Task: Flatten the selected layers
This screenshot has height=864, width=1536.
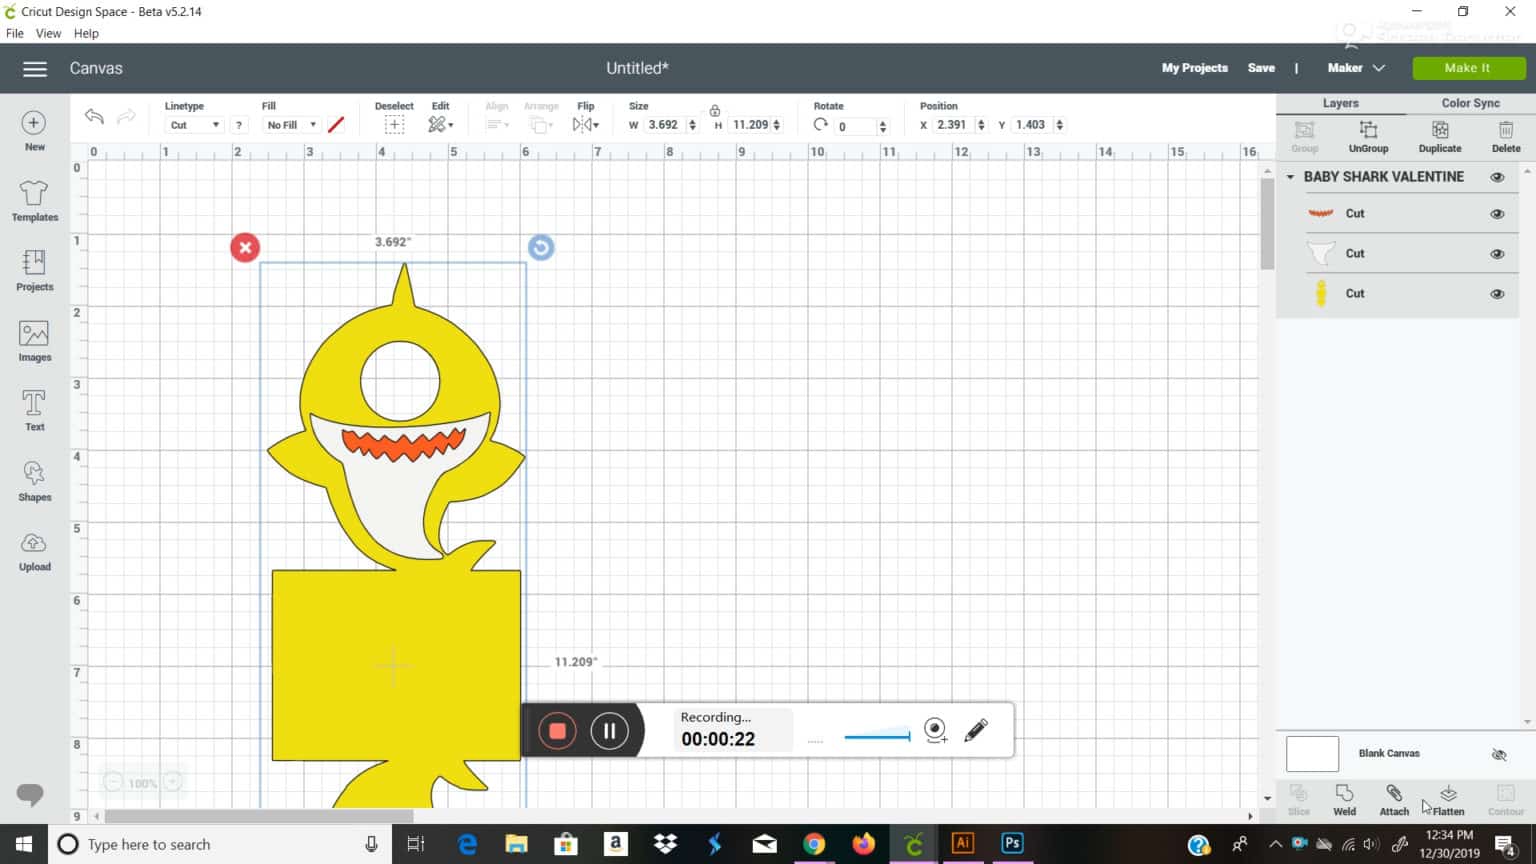Action: point(1448,800)
